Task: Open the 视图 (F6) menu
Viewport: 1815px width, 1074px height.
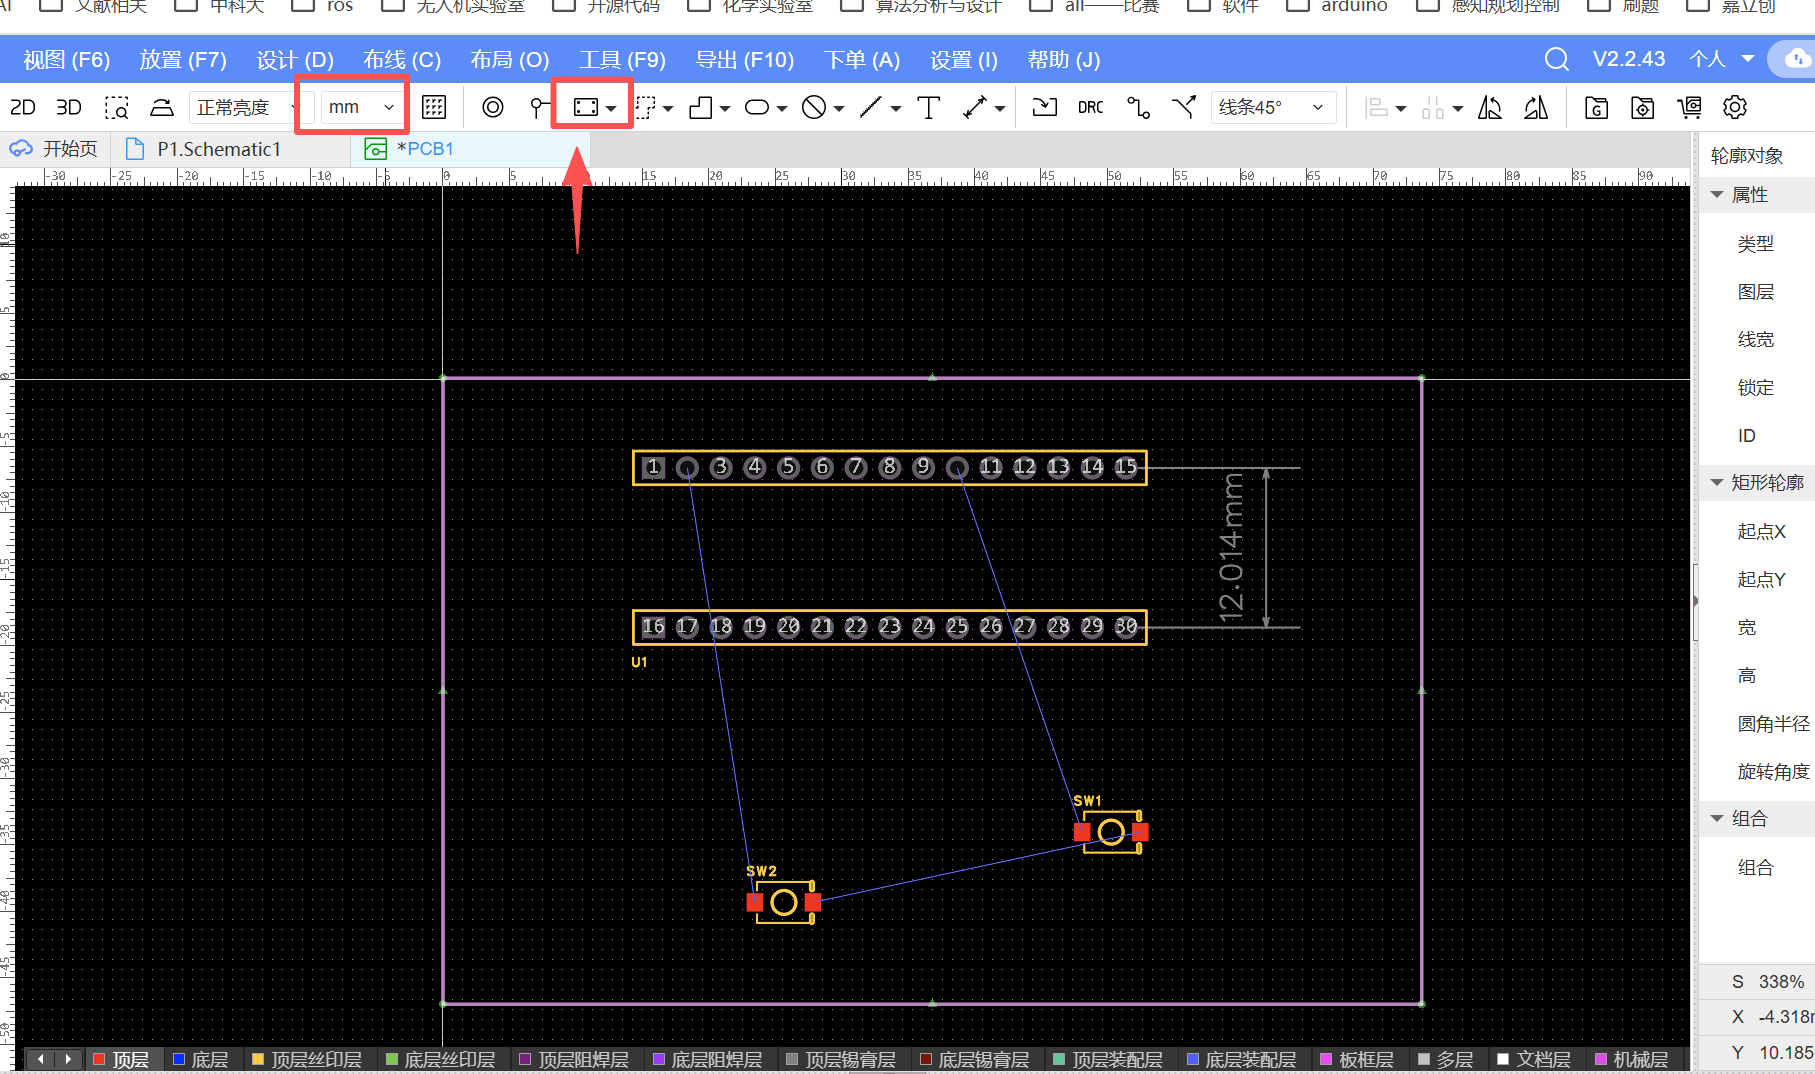Action: click(x=67, y=60)
